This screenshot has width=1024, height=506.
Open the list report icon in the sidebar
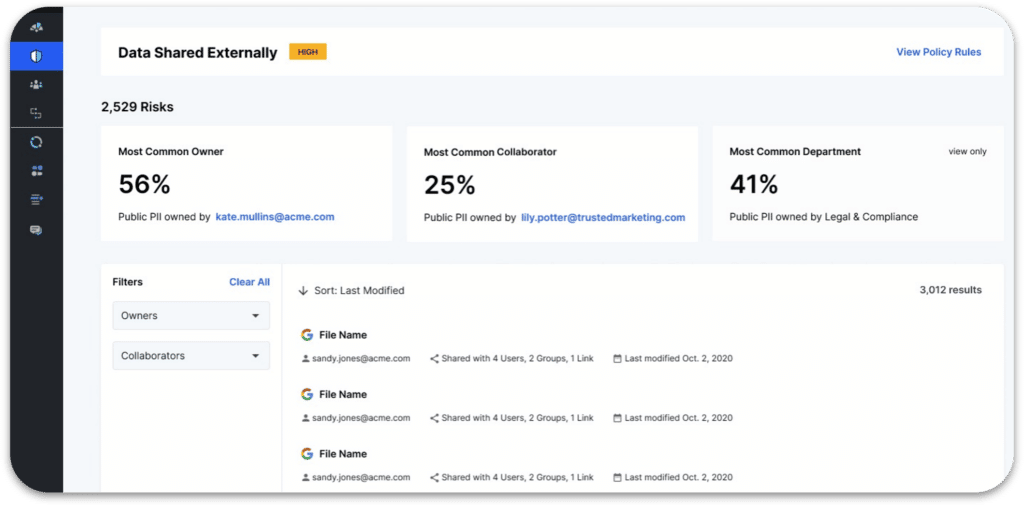click(x=37, y=200)
